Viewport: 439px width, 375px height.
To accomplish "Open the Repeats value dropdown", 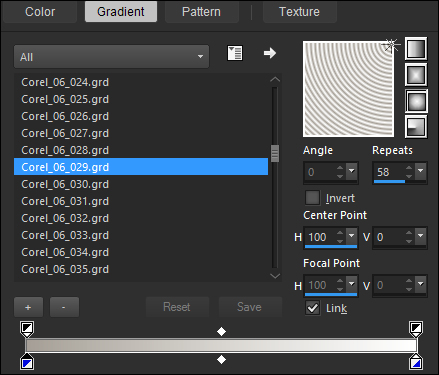I will [421, 171].
